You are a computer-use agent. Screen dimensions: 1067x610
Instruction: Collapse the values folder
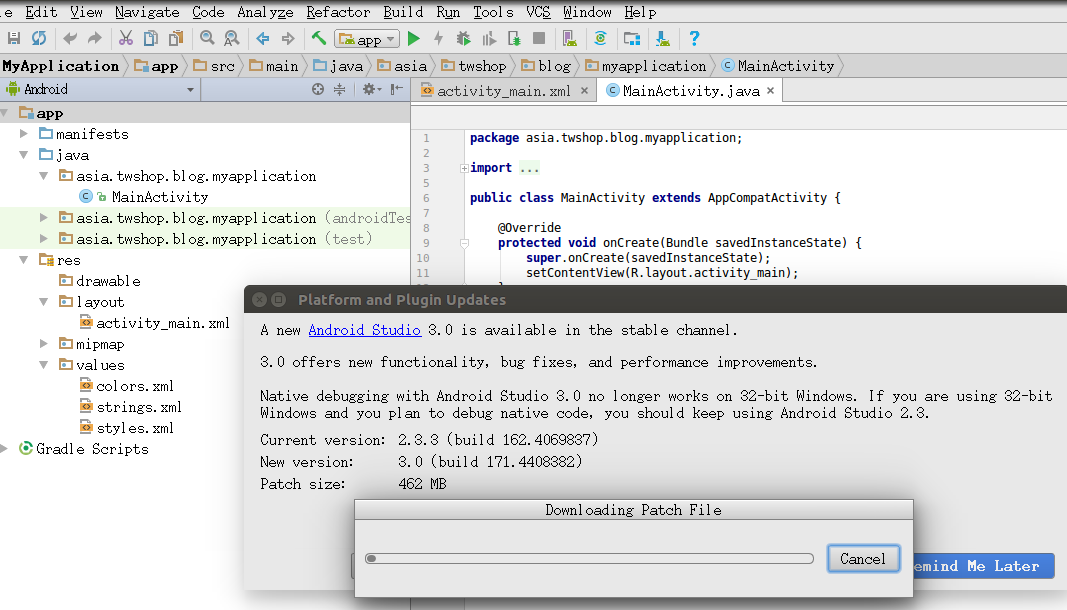point(44,365)
